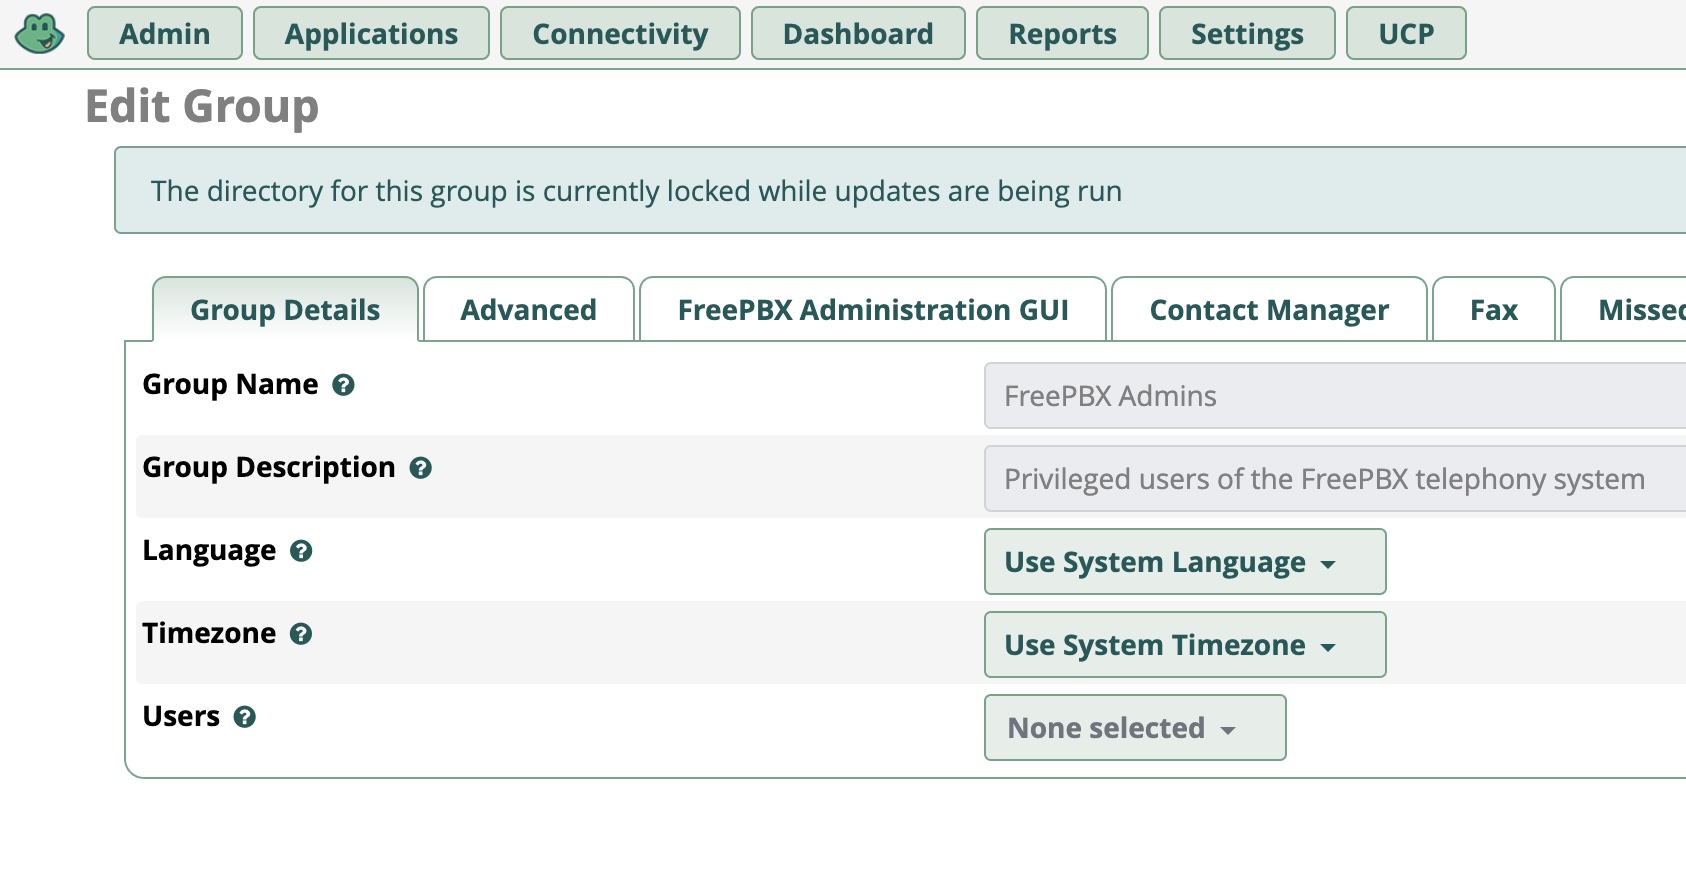
Task: Switch to FreePBX Administration GUI tab
Action: pos(873,310)
